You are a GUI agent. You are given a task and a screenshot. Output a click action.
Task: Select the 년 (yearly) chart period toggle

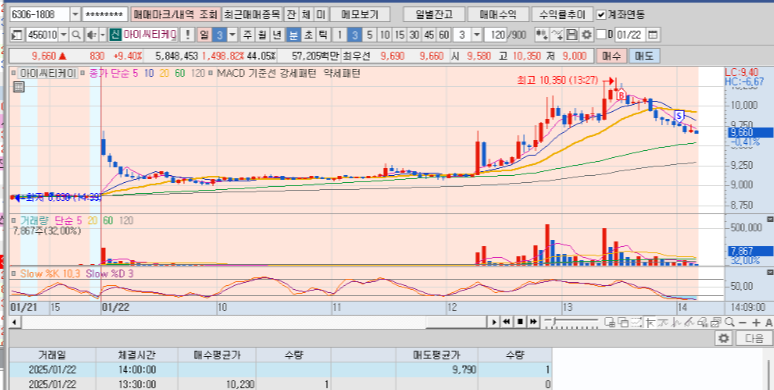277,35
